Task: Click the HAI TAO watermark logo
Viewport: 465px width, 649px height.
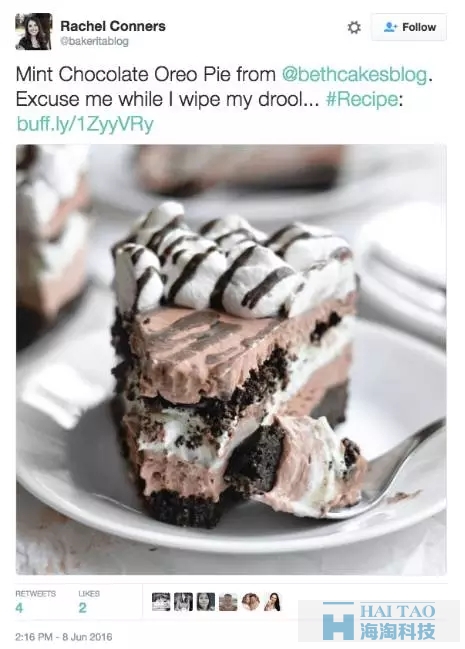Action: point(379,620)
